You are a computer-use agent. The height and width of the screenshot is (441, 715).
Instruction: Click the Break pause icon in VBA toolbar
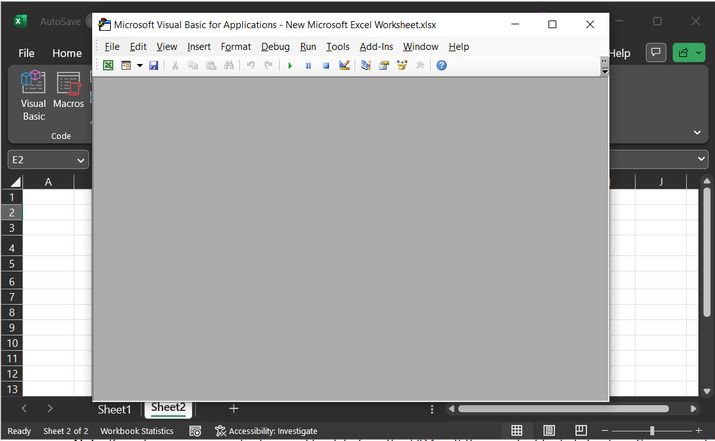[308, 66]
